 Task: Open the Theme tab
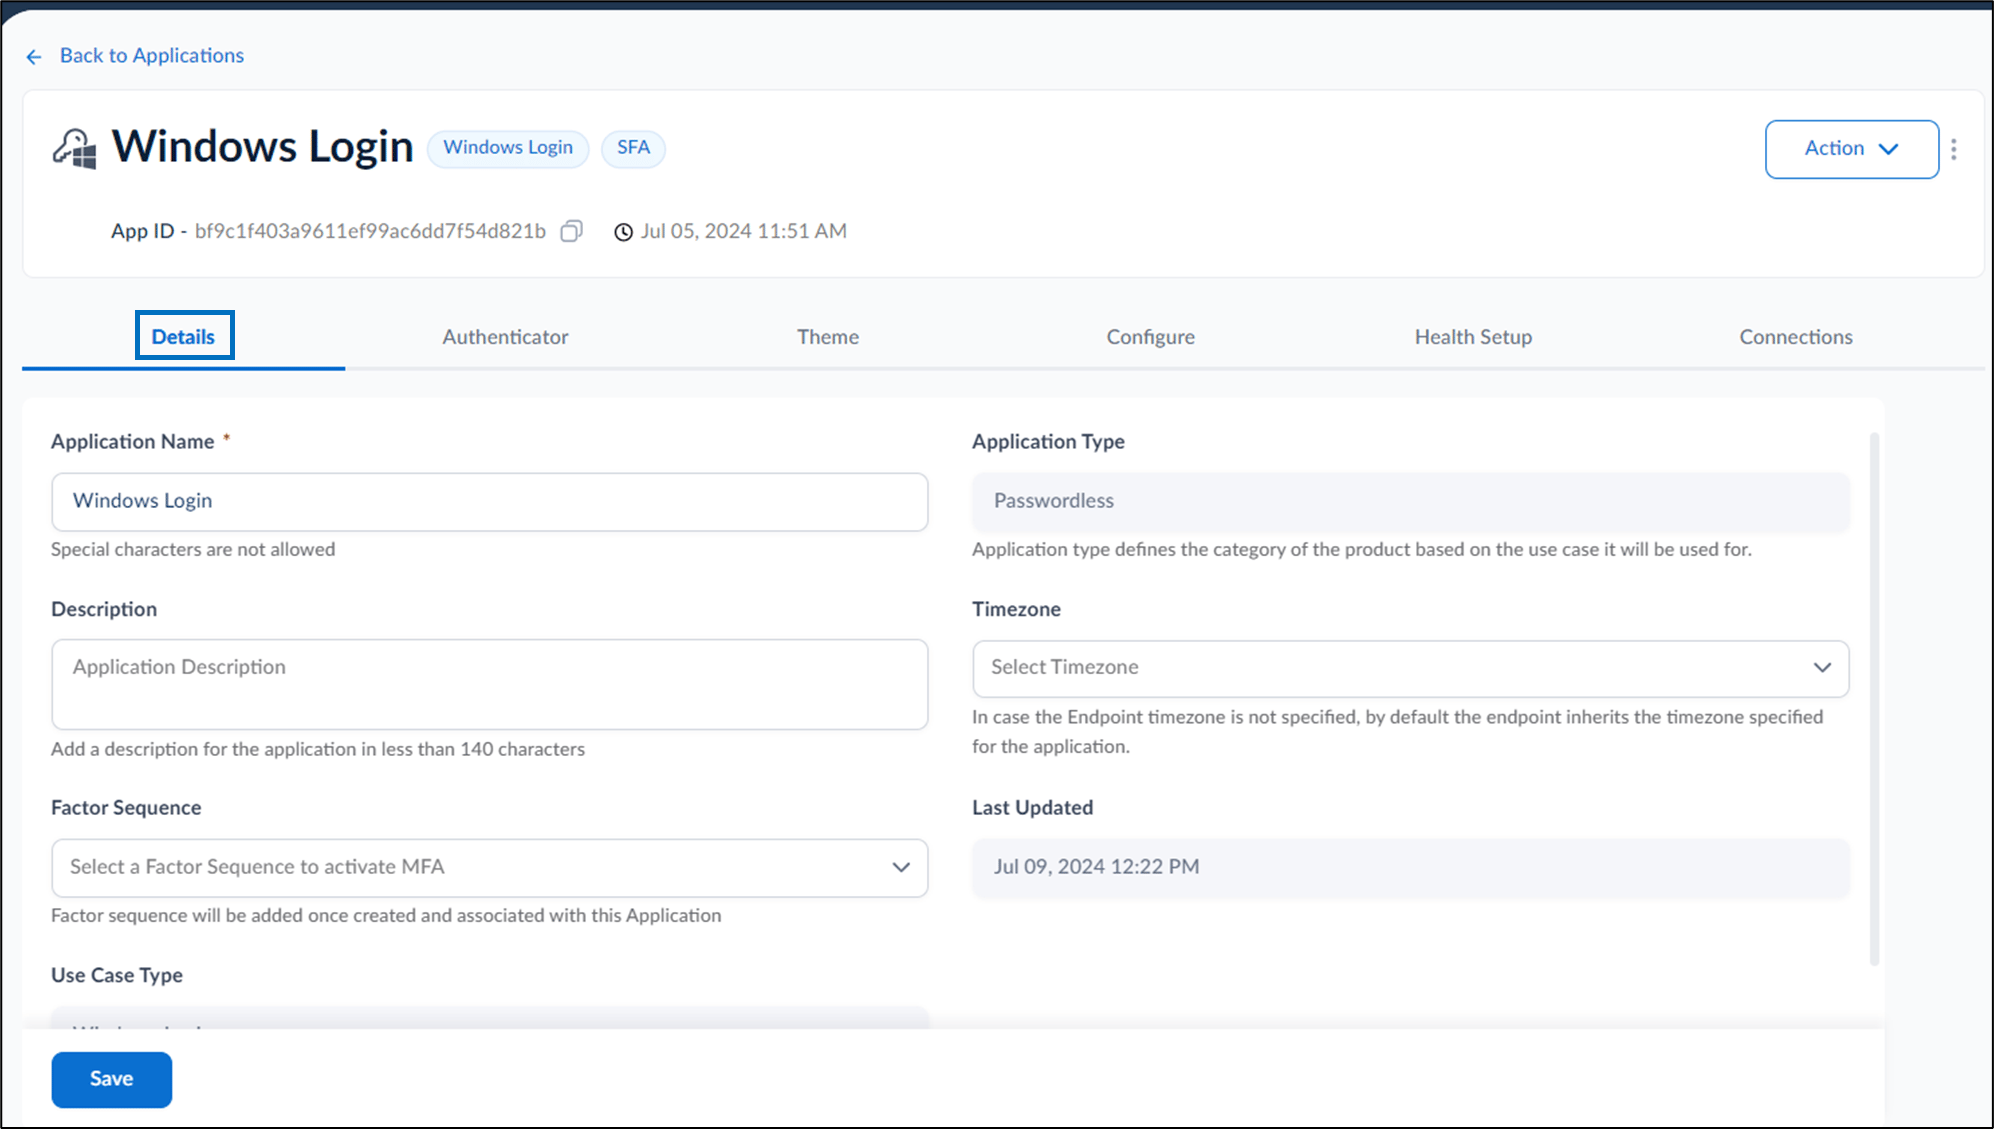point(828,337)
